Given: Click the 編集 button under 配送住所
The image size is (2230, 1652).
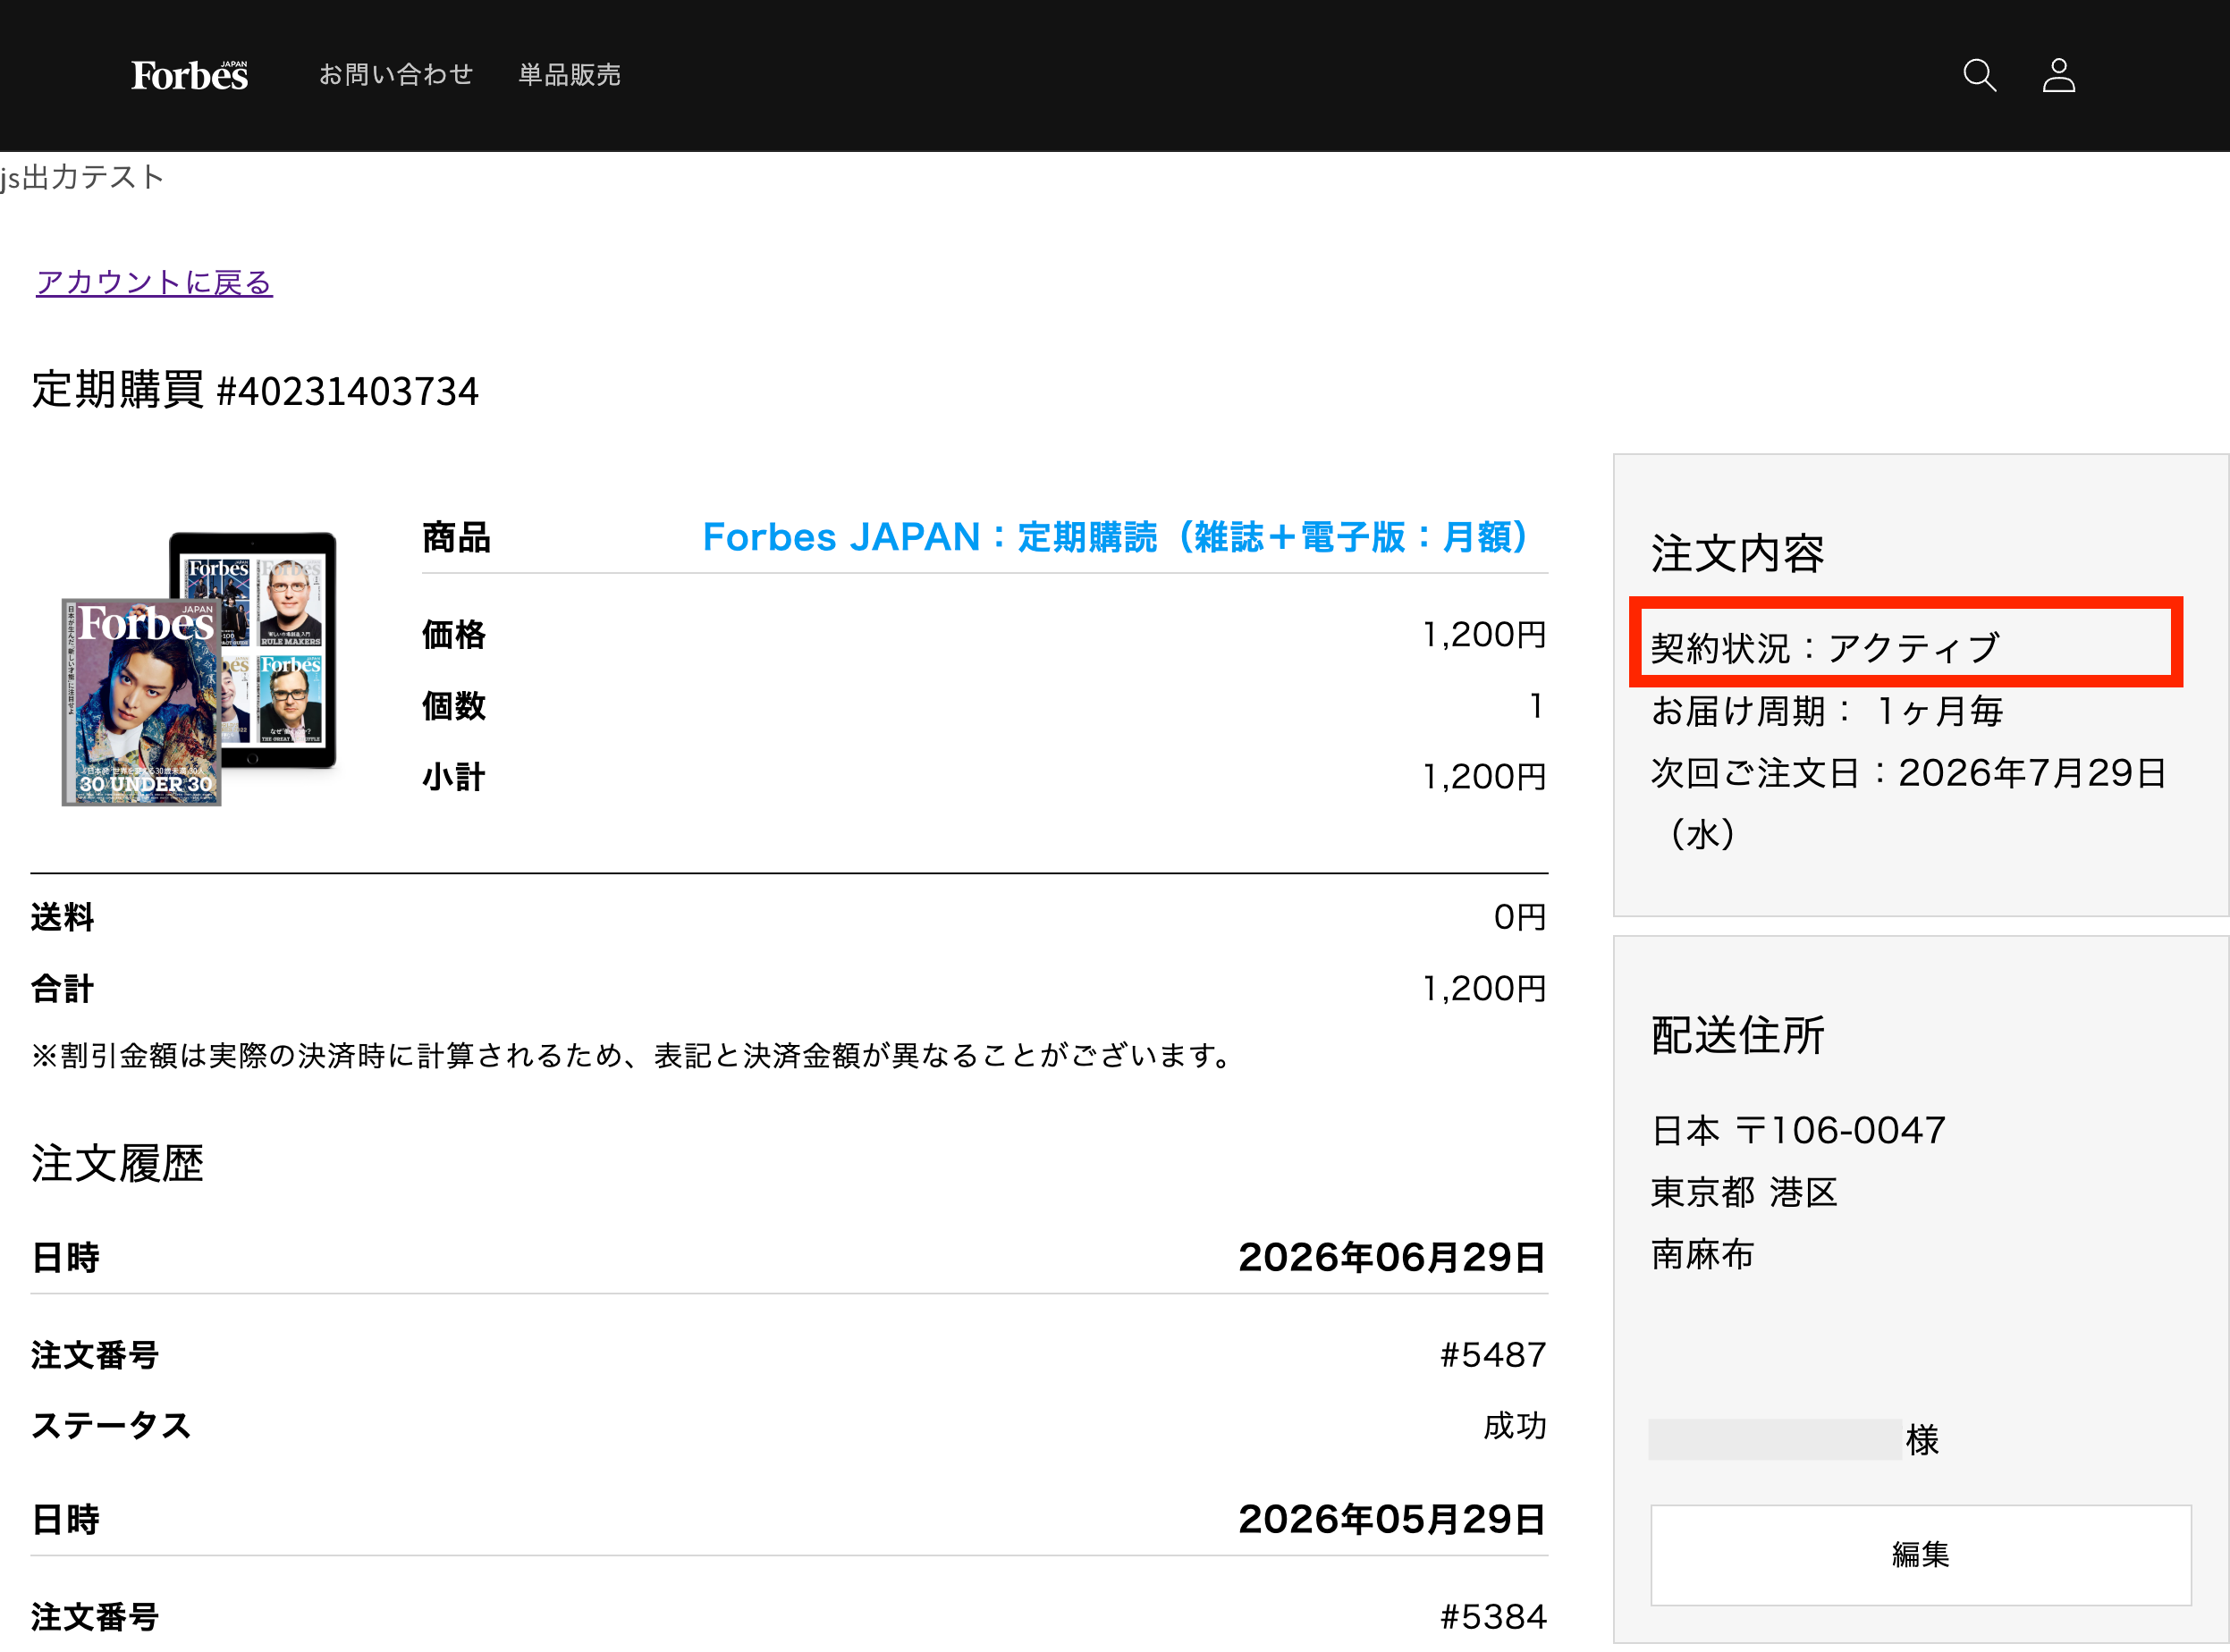Looking at the screenshot, I should [1920, 1554].
